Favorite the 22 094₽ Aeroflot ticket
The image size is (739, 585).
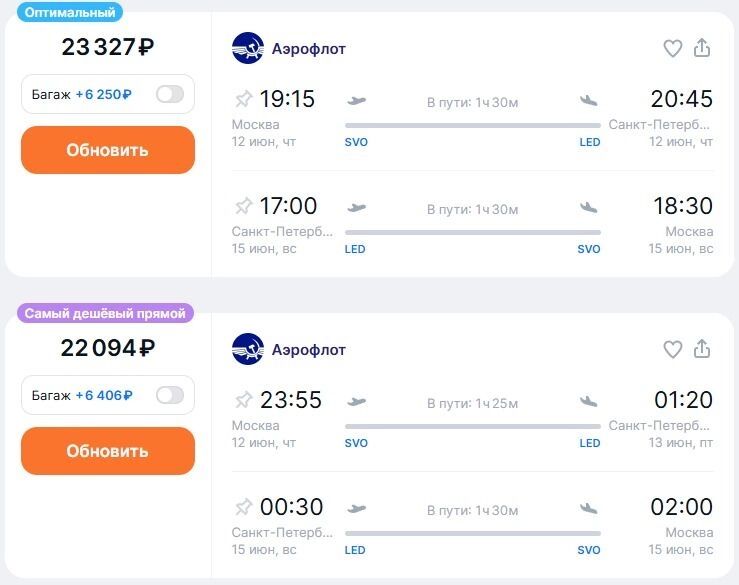pos(672,349)
